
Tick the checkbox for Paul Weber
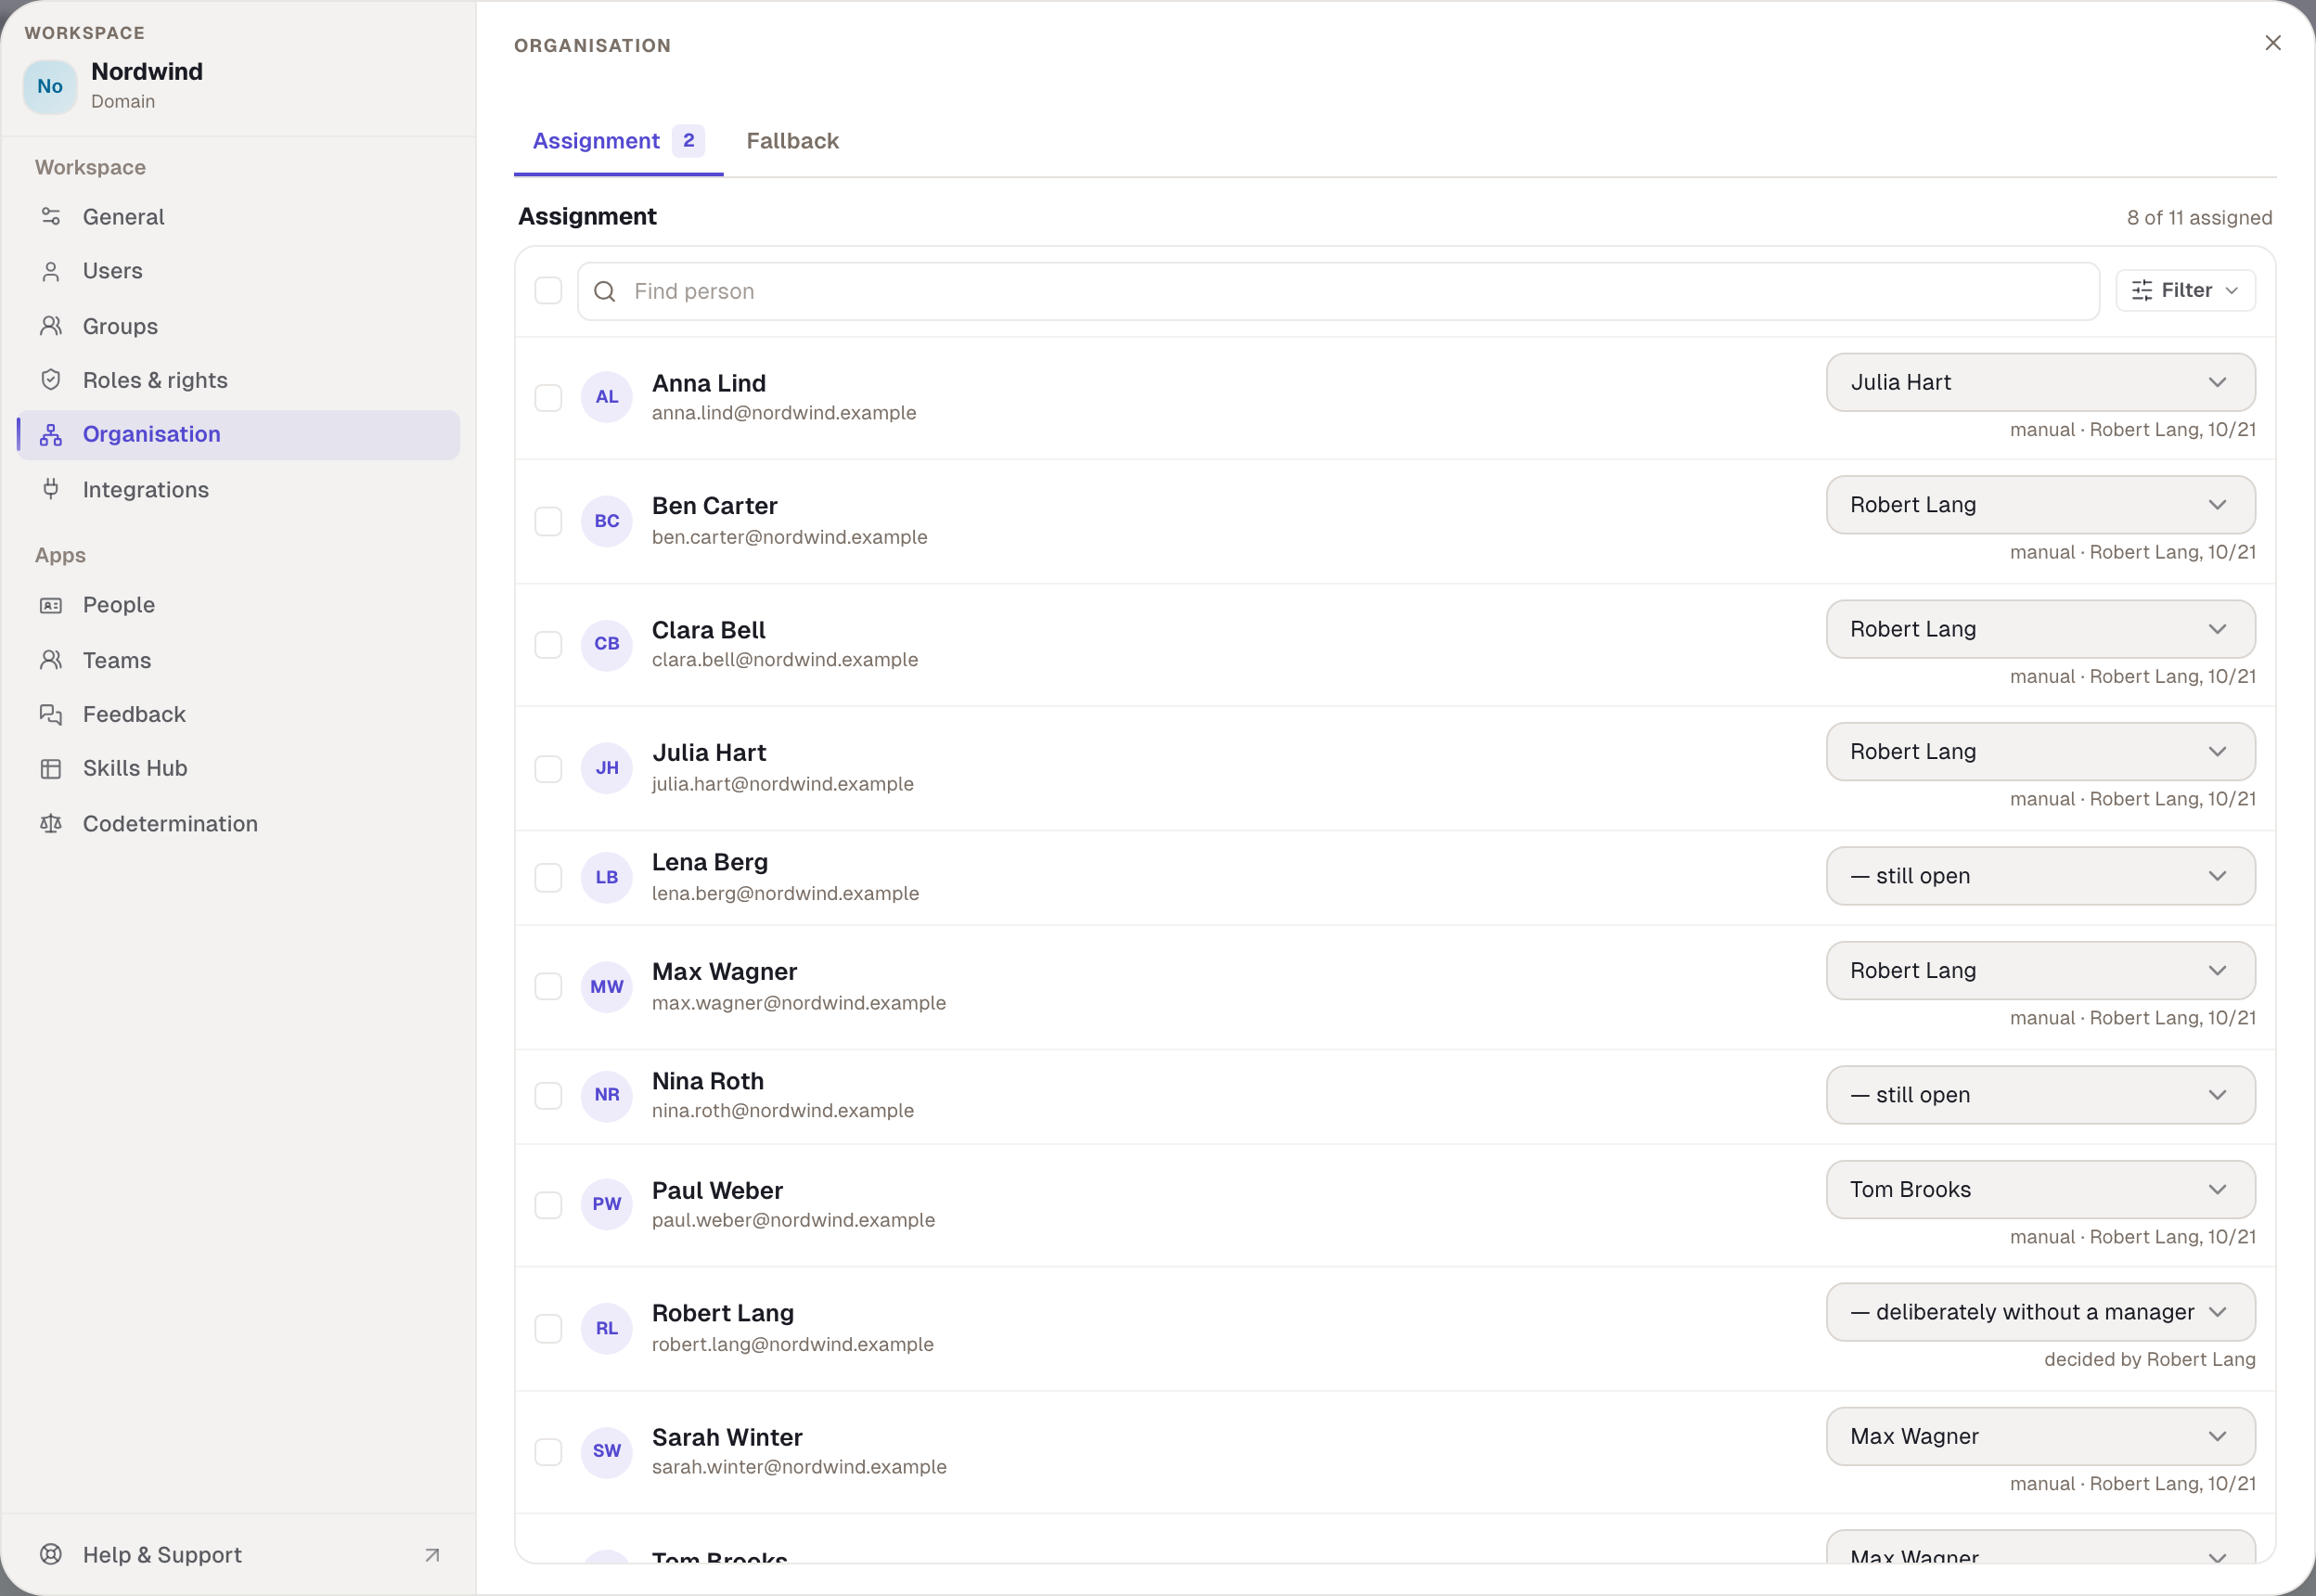[x=548, y=1205]
